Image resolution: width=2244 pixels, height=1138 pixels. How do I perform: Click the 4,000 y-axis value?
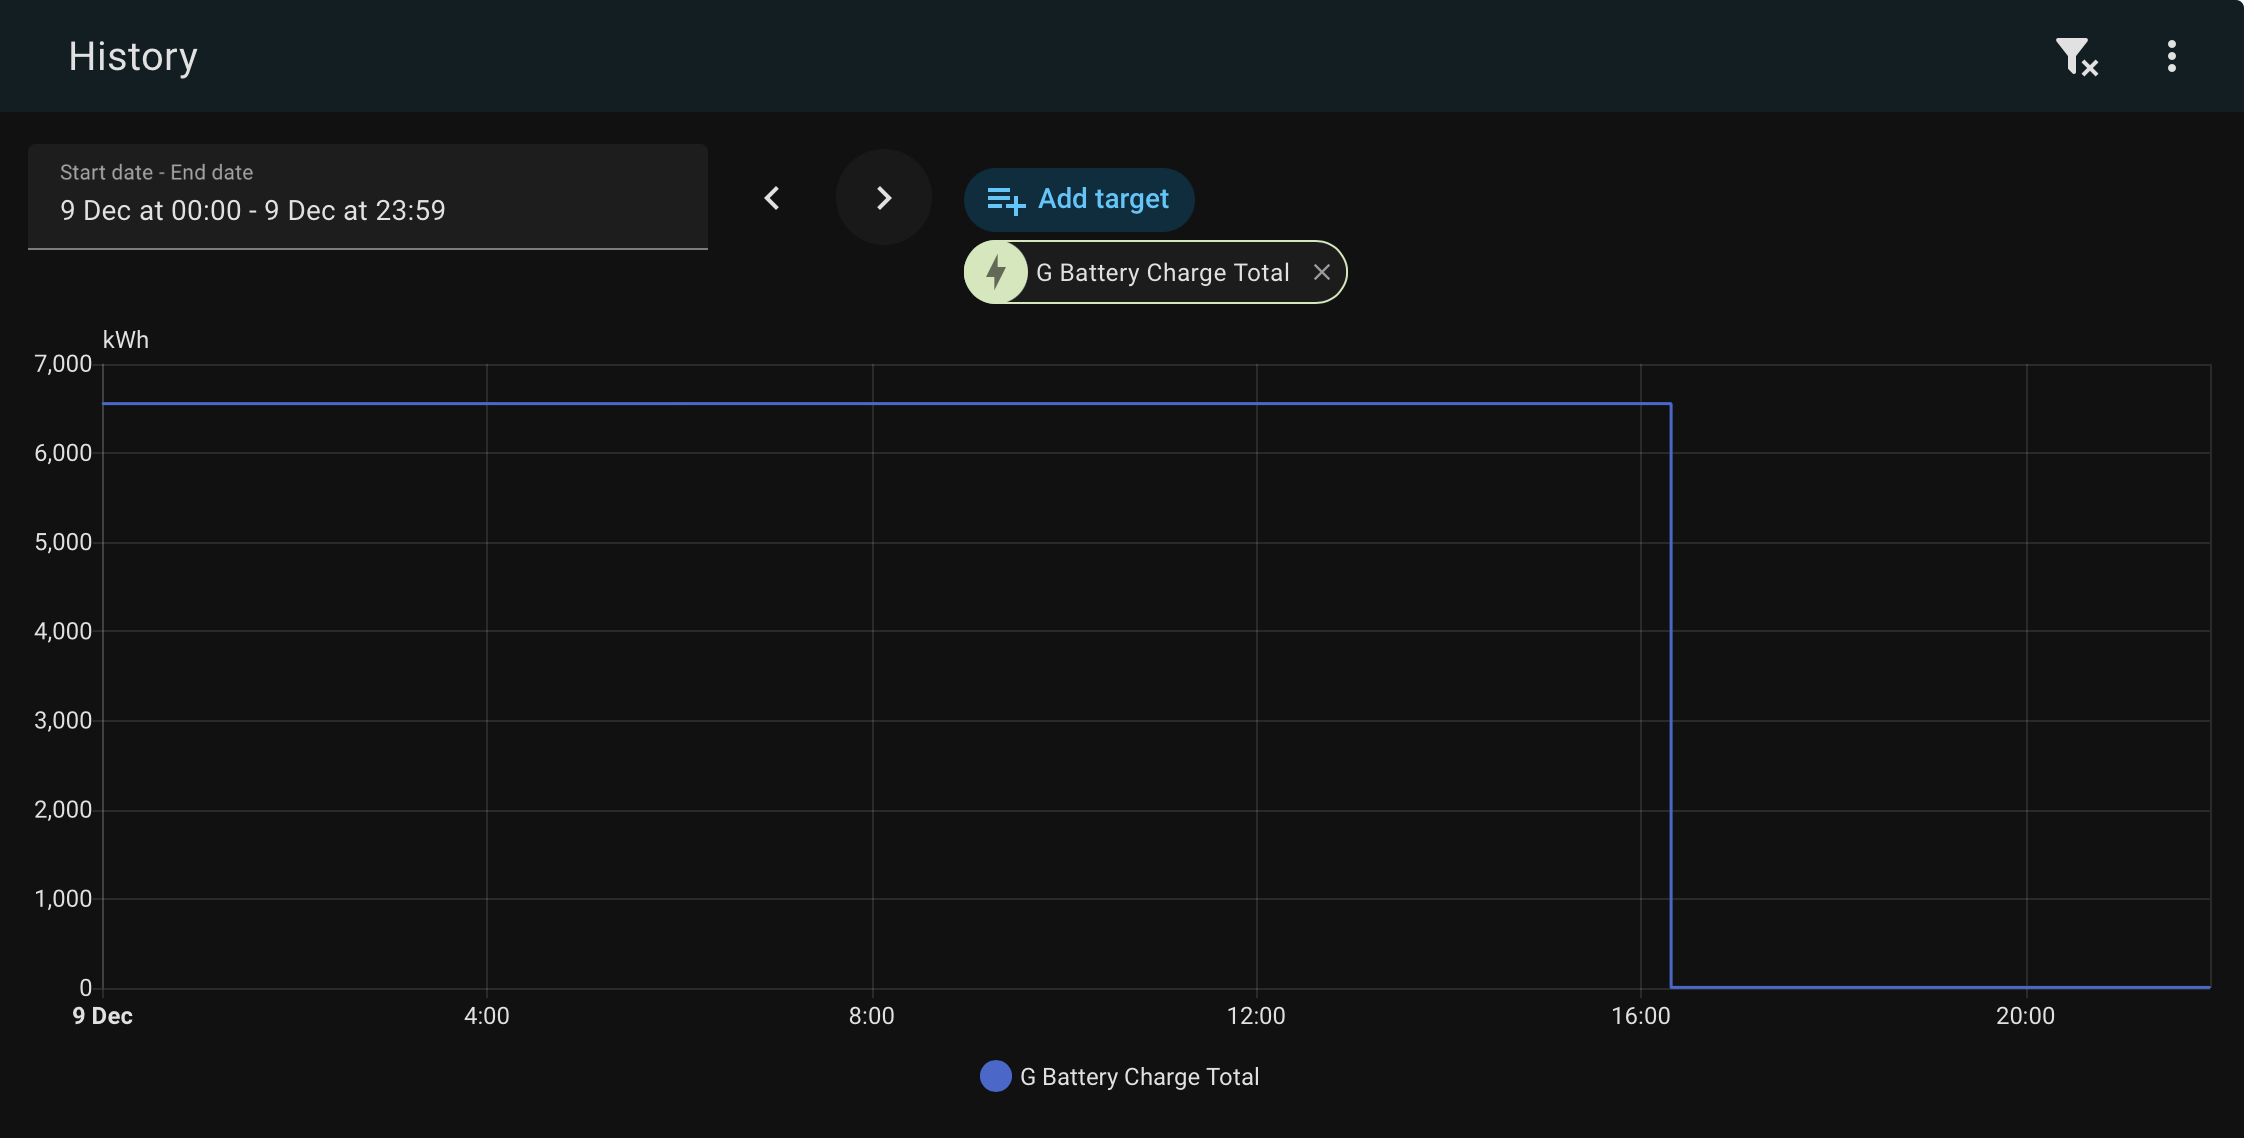pyautogui.click(x=63, y=631)
